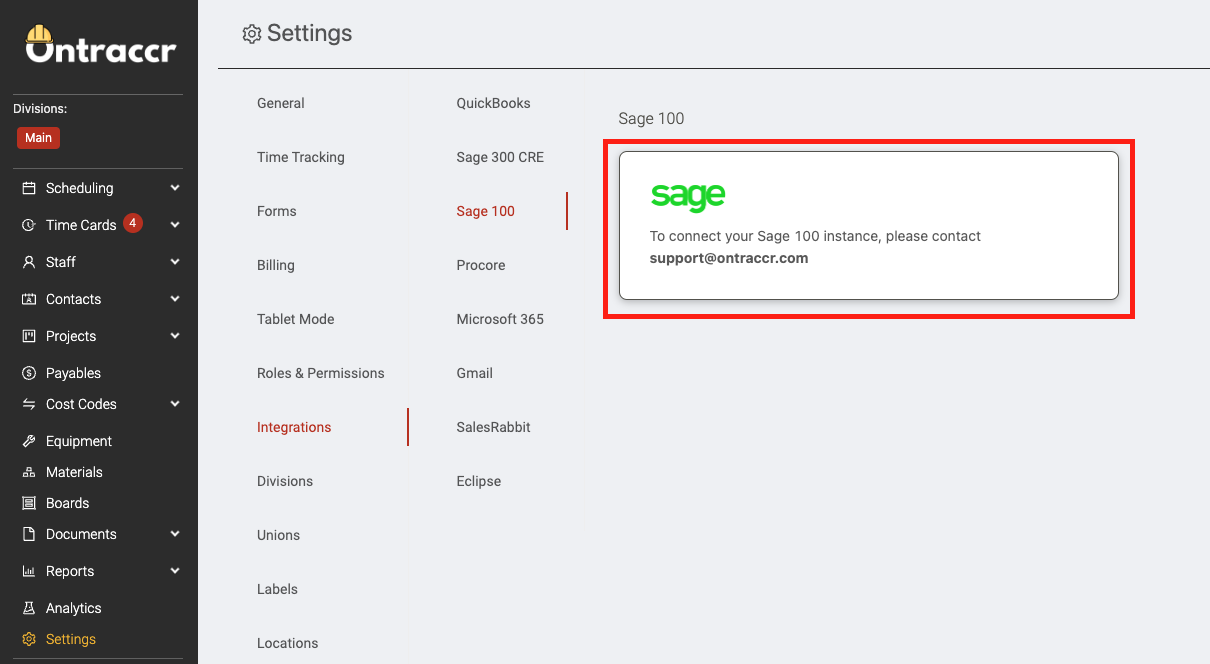
Task: Click the green Sage logo
Action: (688, 196)
